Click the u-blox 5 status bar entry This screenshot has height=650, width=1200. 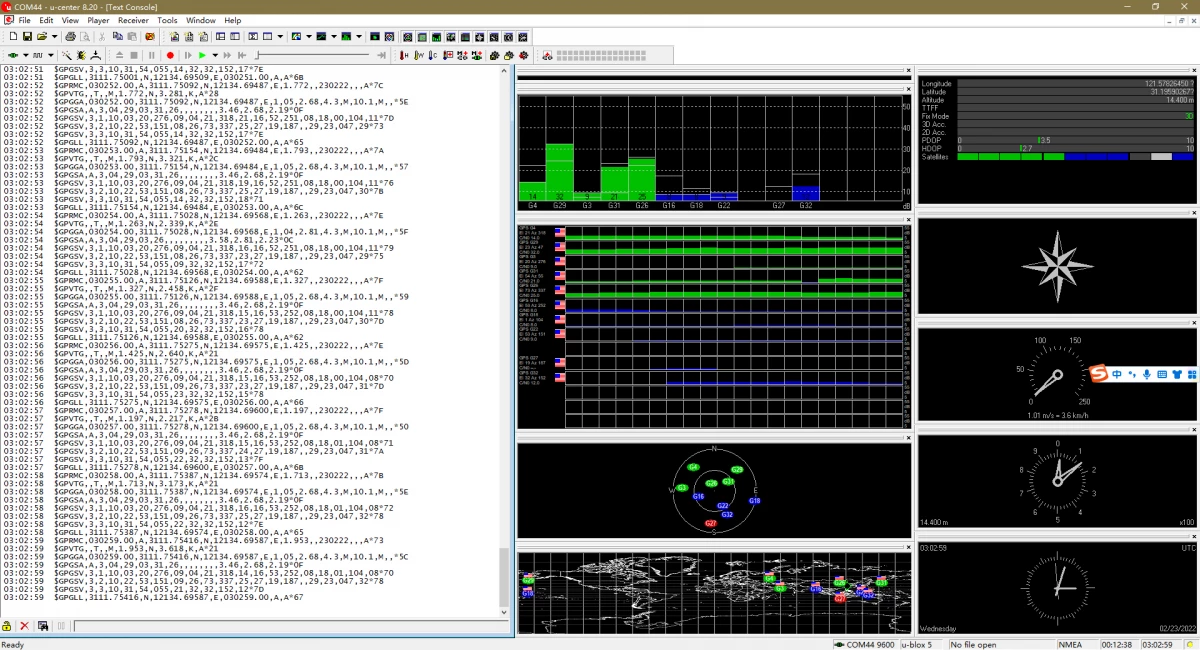click(921, 644)
